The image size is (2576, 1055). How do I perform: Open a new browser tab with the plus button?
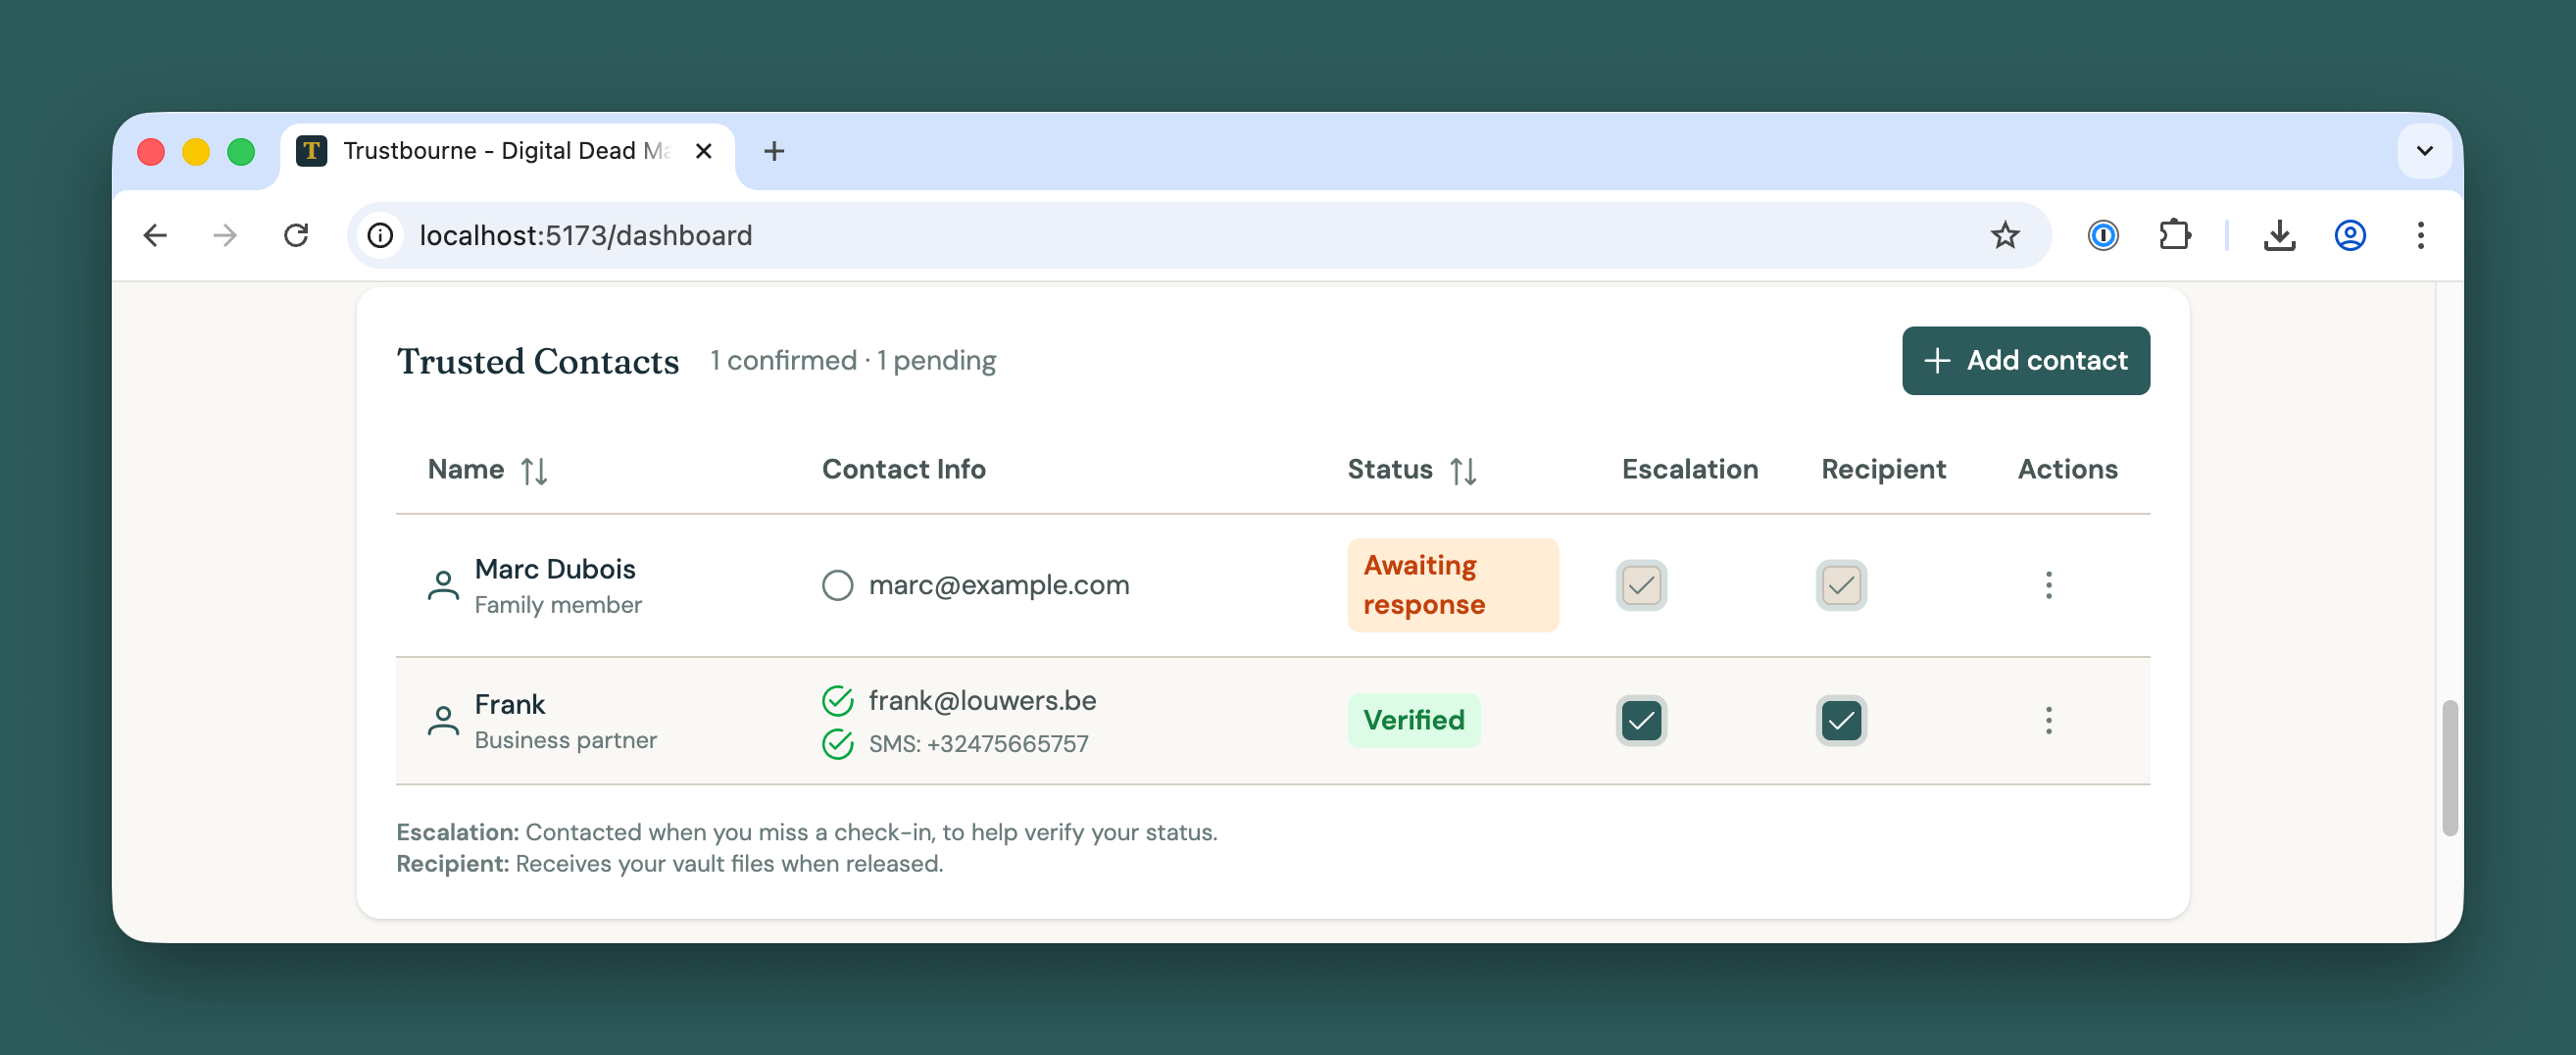tap(774, 151)
